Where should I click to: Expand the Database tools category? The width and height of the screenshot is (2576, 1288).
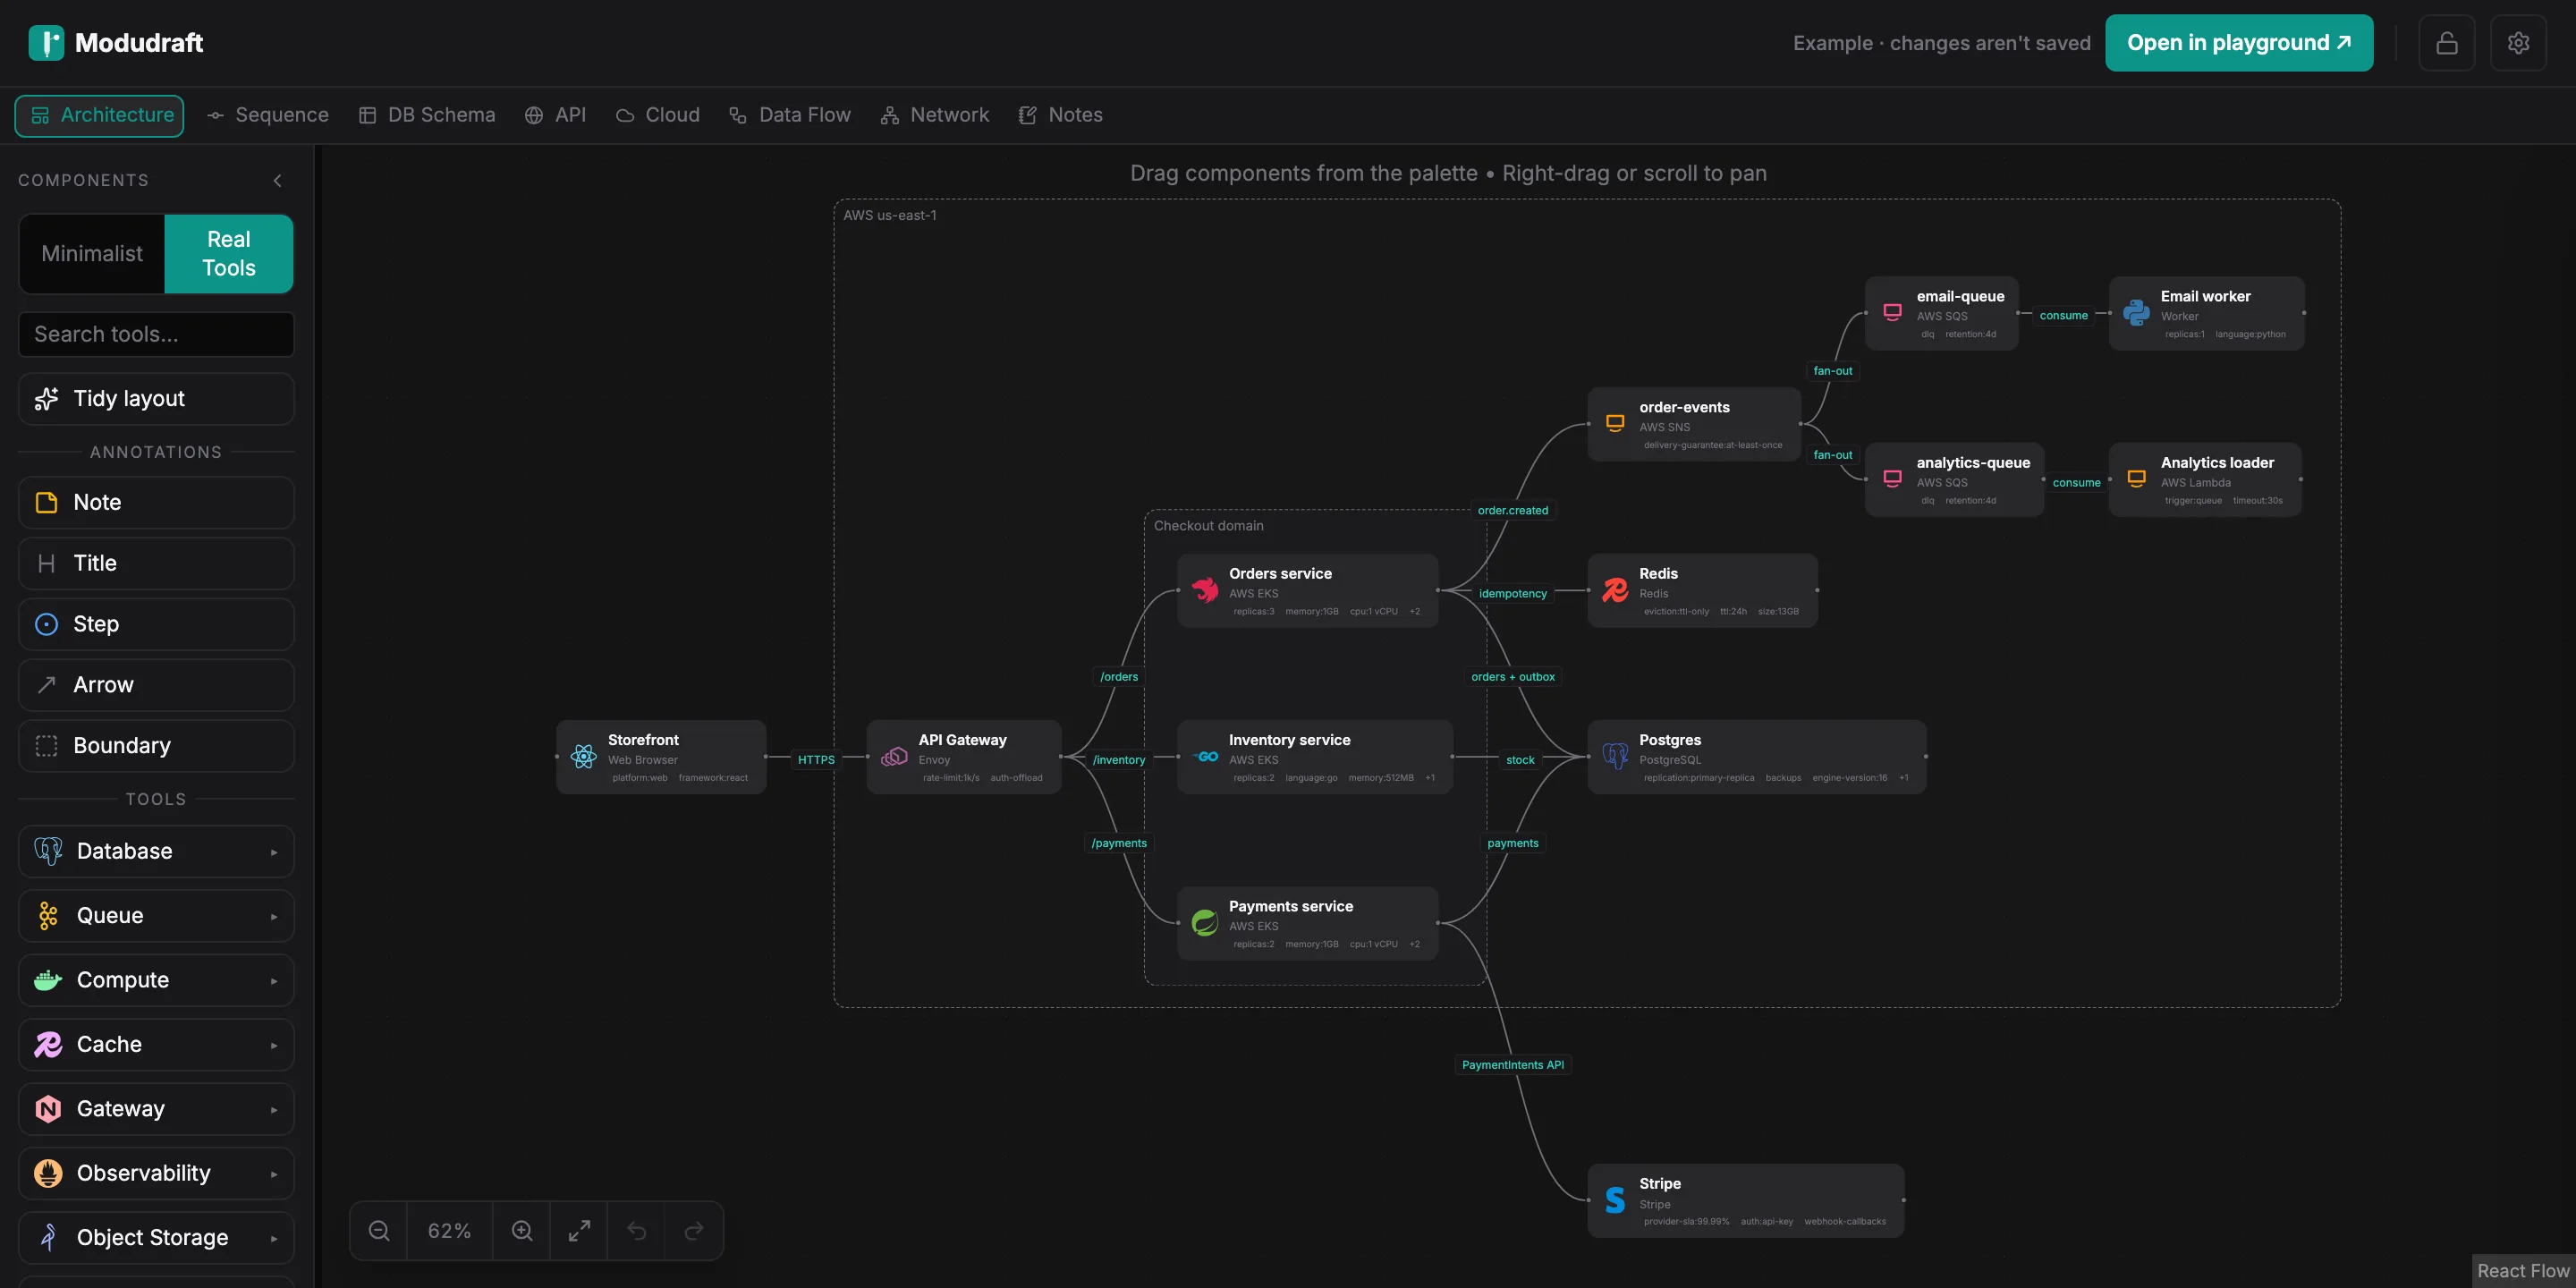tap(156, 851)
